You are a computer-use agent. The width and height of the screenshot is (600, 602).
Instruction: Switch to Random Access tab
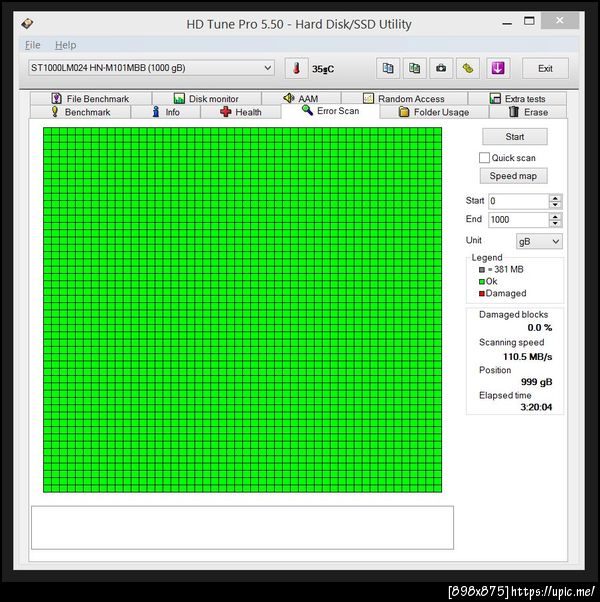[x=404, y=99]
